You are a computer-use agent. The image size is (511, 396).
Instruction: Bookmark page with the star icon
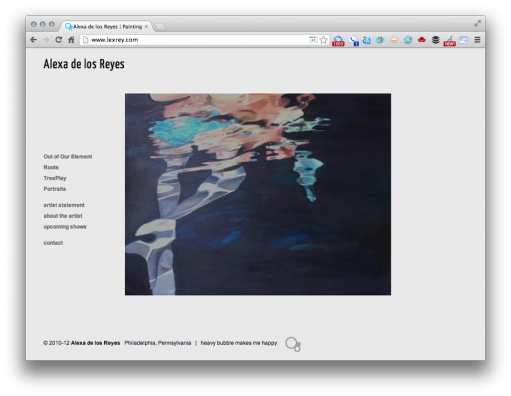(x=323, y=40)
